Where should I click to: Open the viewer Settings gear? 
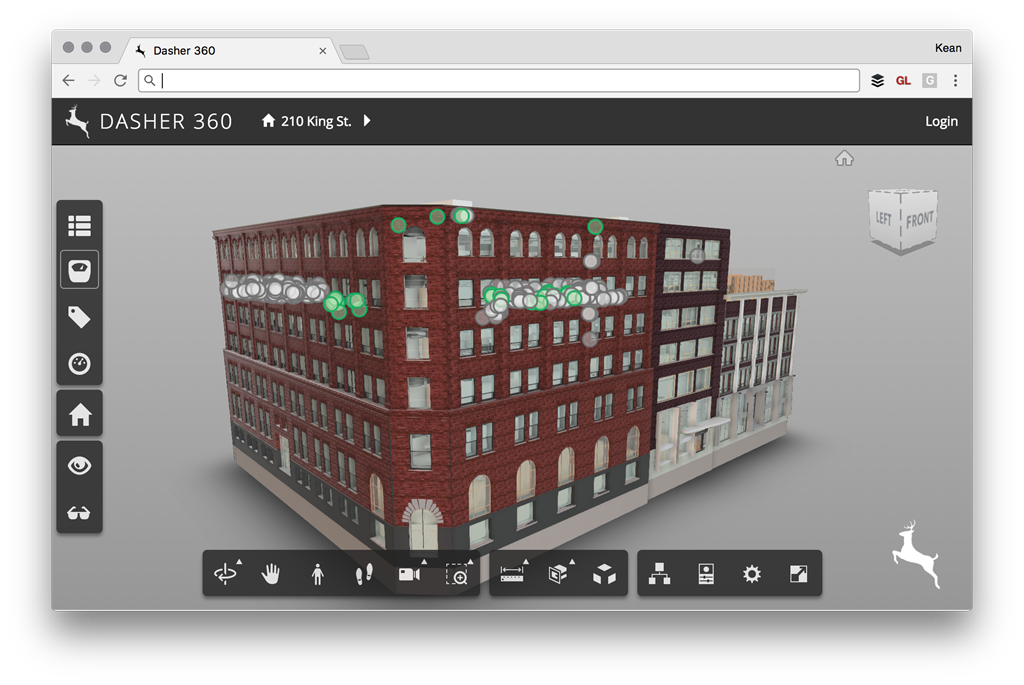752,574
